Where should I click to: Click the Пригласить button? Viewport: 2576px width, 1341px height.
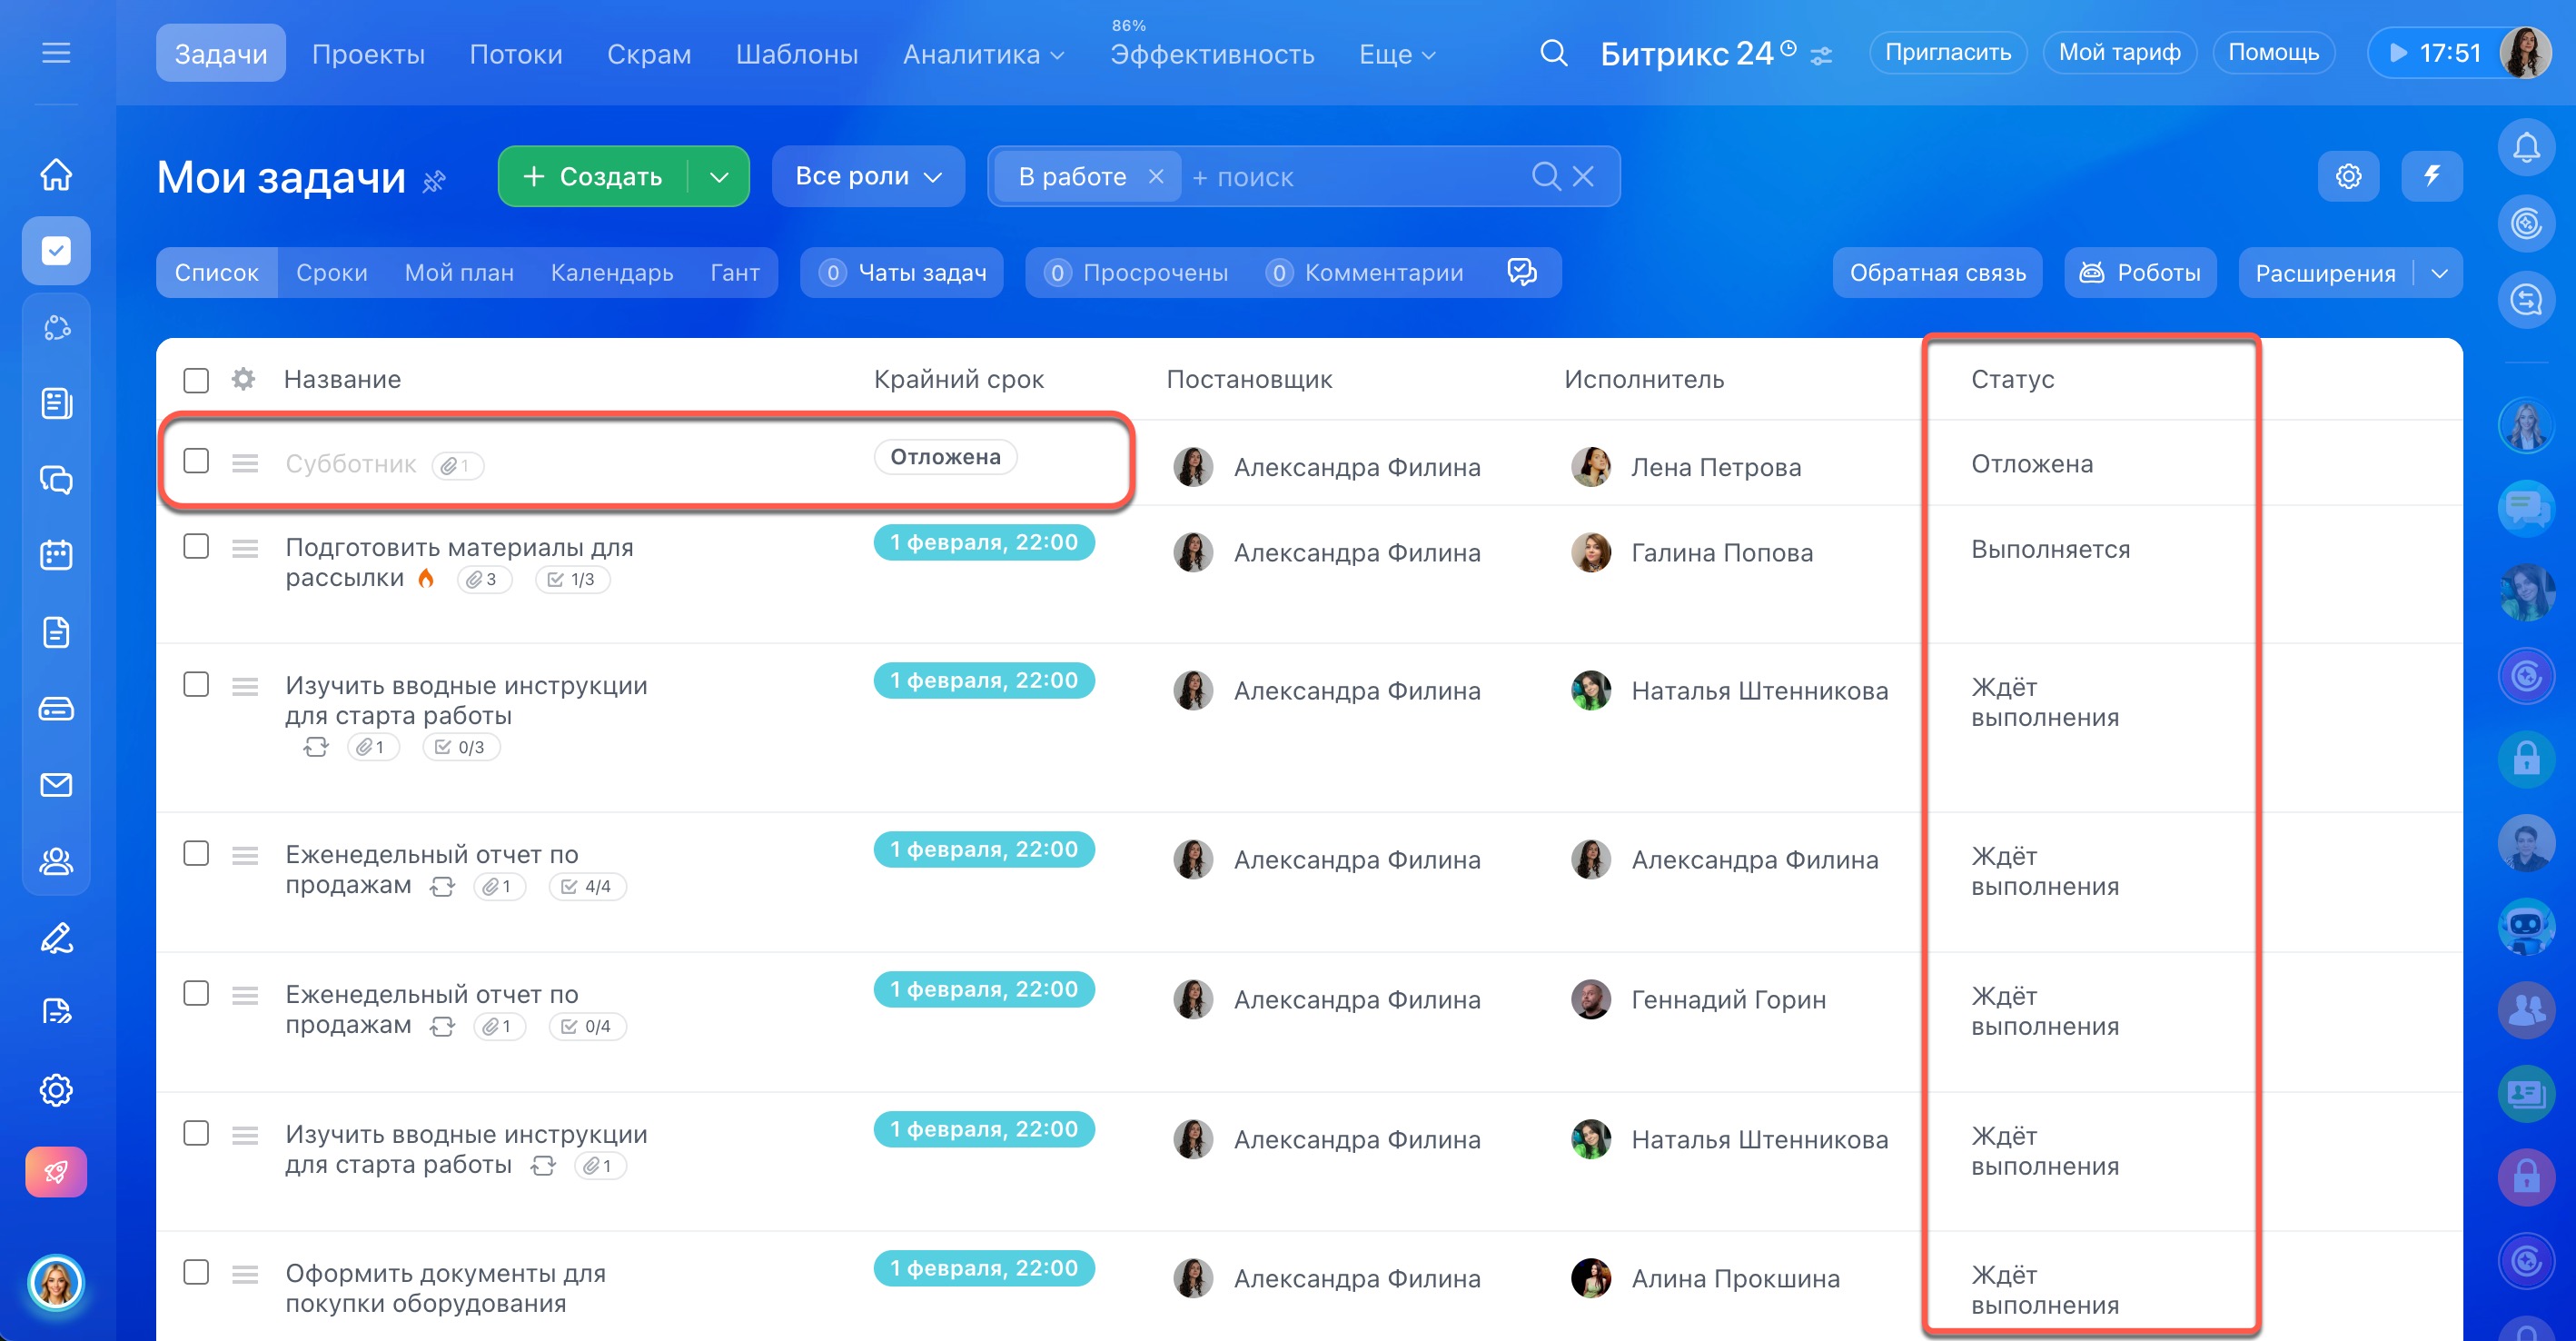pyautogui.click(x=1947, y=53)
